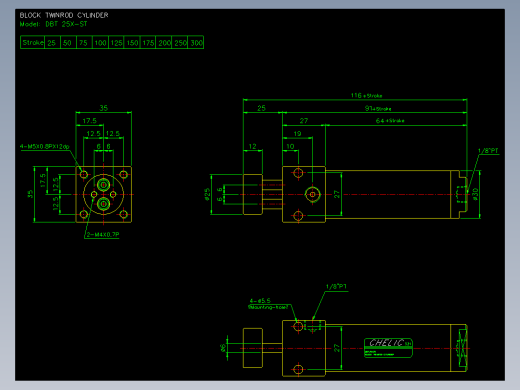Select stroke value 300 in the table

pyautogui.click(x=196, y=43)
